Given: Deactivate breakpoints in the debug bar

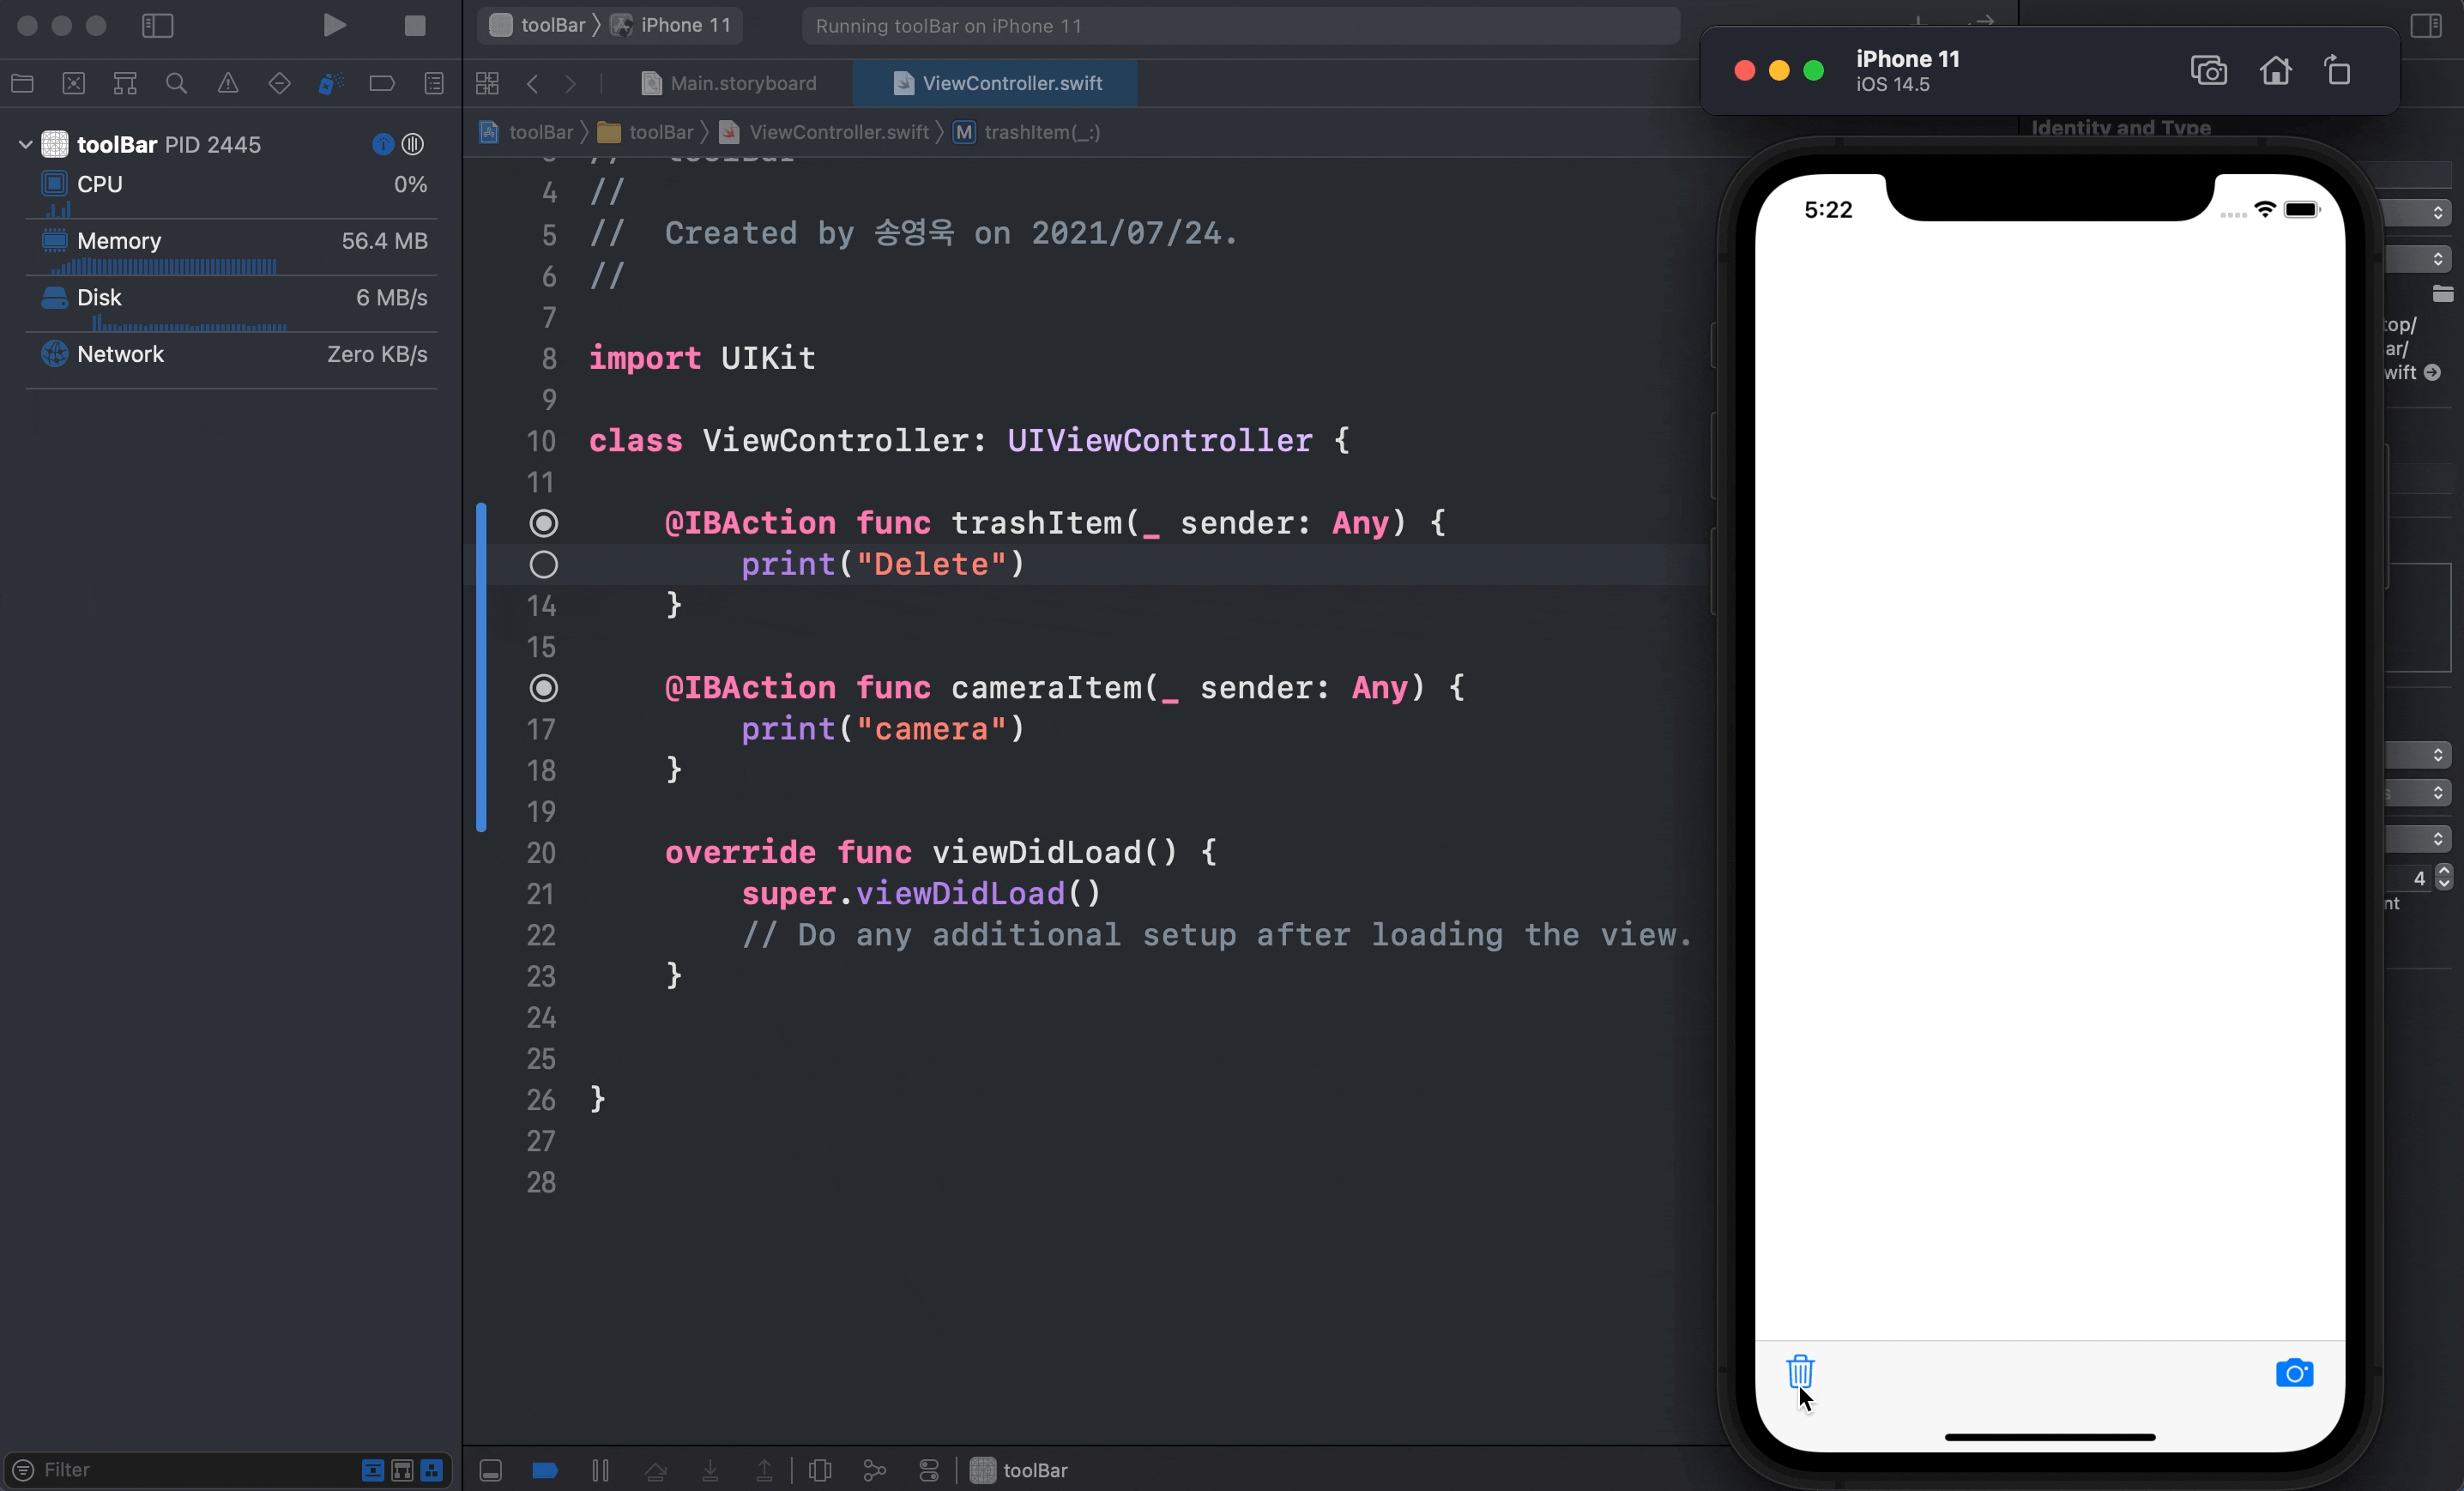Looking at the screenshot, I should (x=545, y=1470).
